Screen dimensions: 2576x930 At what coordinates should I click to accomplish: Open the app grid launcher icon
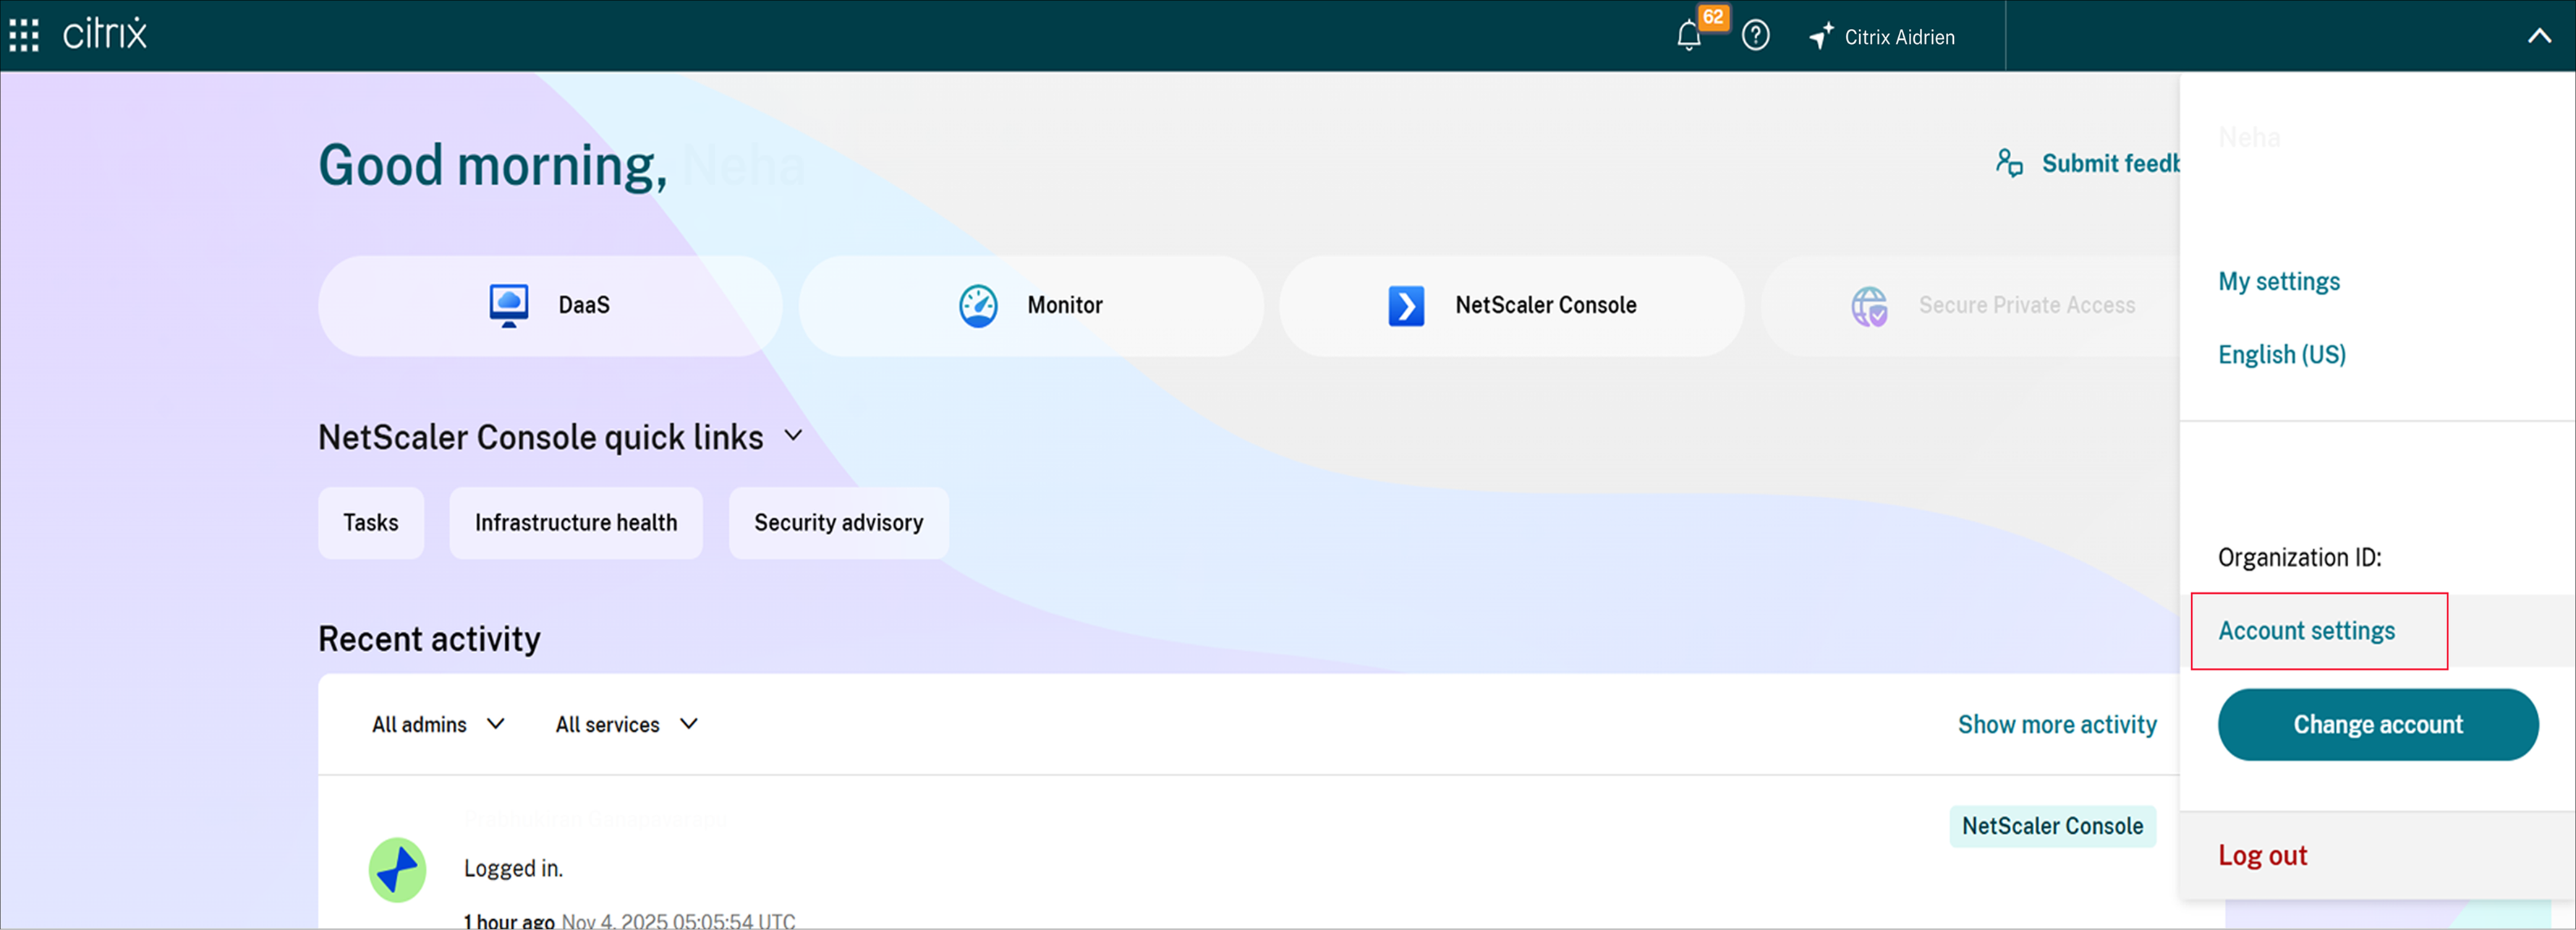pos(24,35)
